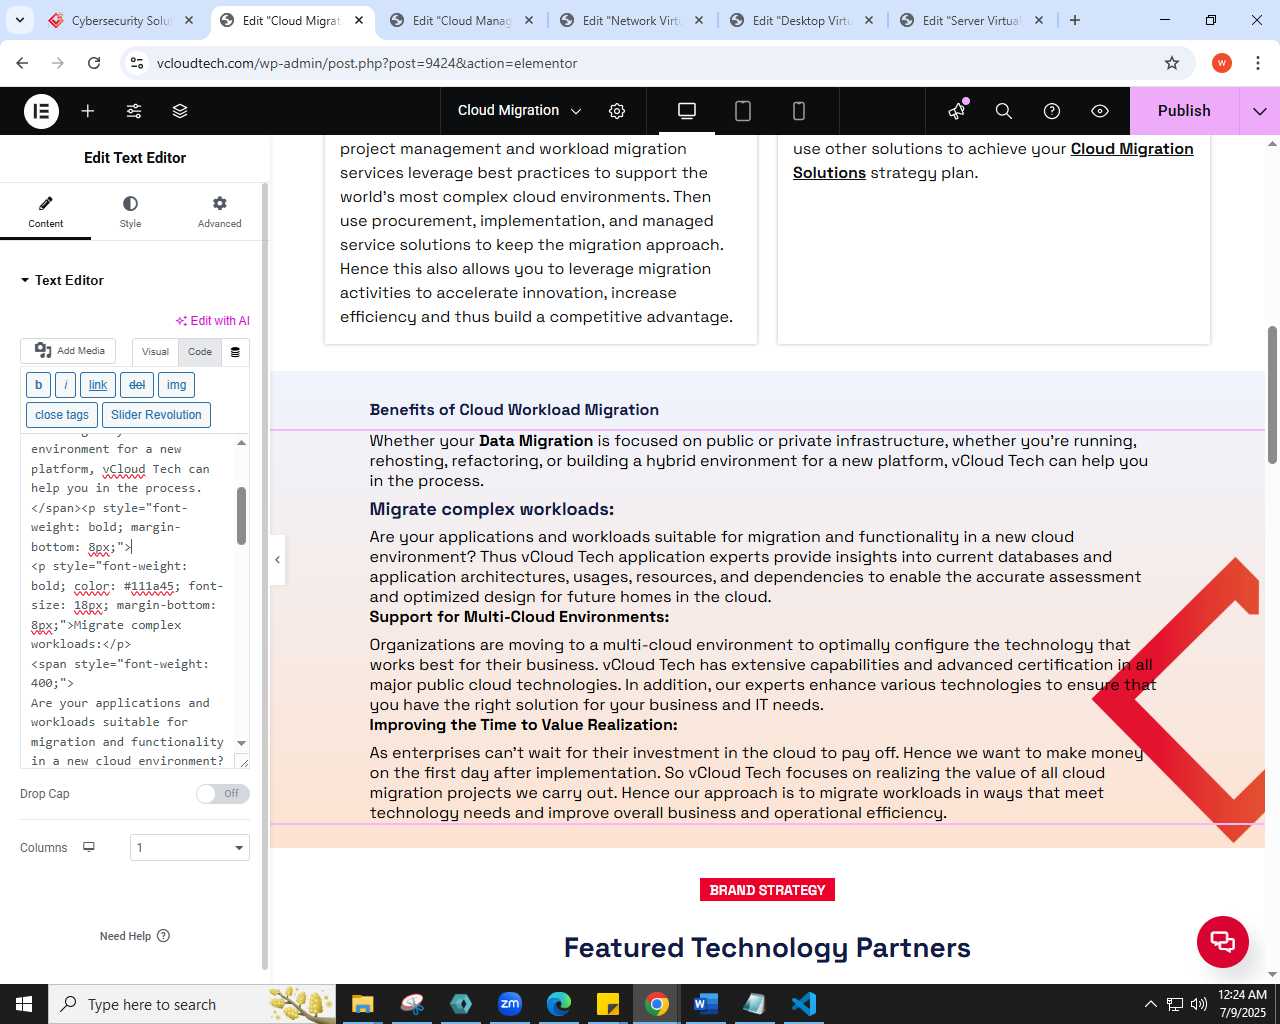The height and width of the screenshot is (1024, 1280).
Task: Open What's New megaphone icon
Action: point(957,111)
